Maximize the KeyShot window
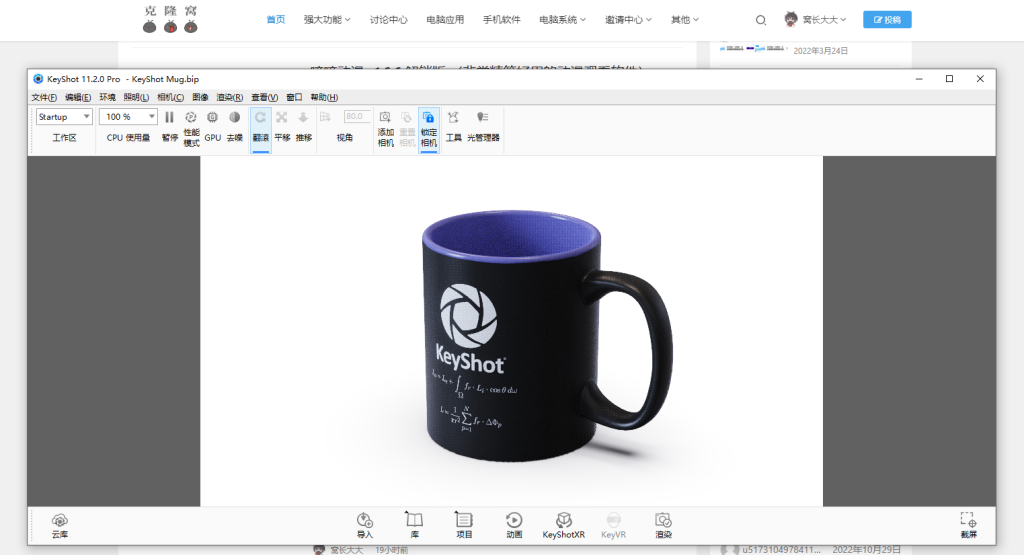The height and width of the screenshot is (555, 1024). [950, 78]
